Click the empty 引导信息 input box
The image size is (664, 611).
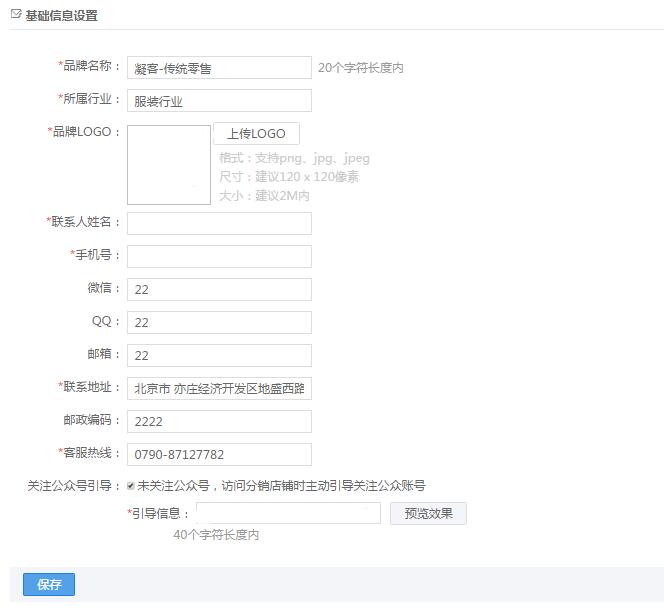pyautogui.click(x=288, y=513)
